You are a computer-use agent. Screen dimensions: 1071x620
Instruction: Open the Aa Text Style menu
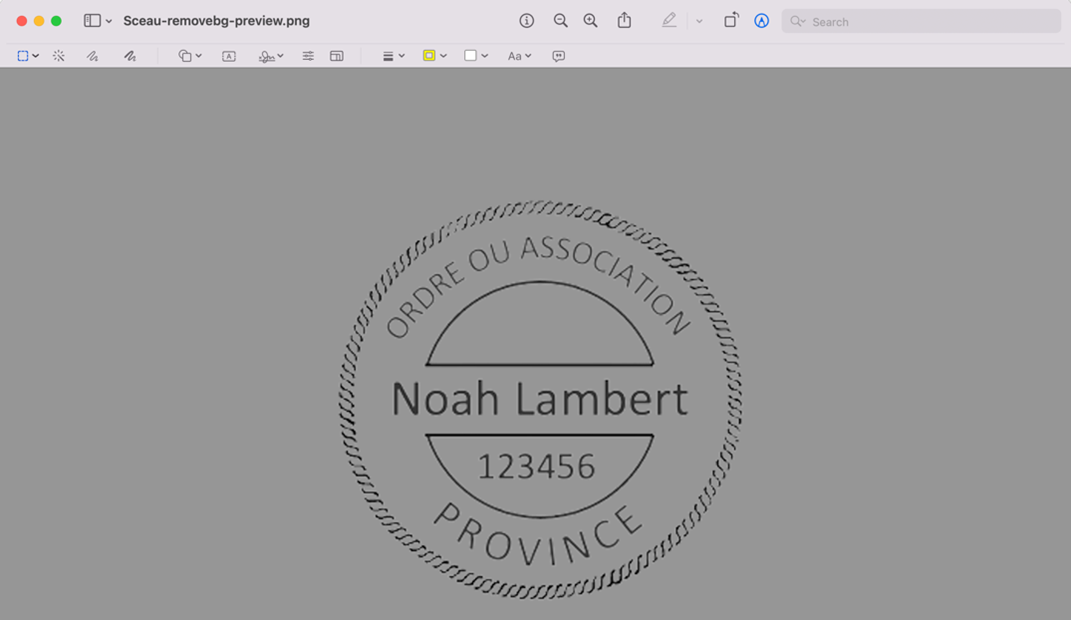tap(519, 56)
